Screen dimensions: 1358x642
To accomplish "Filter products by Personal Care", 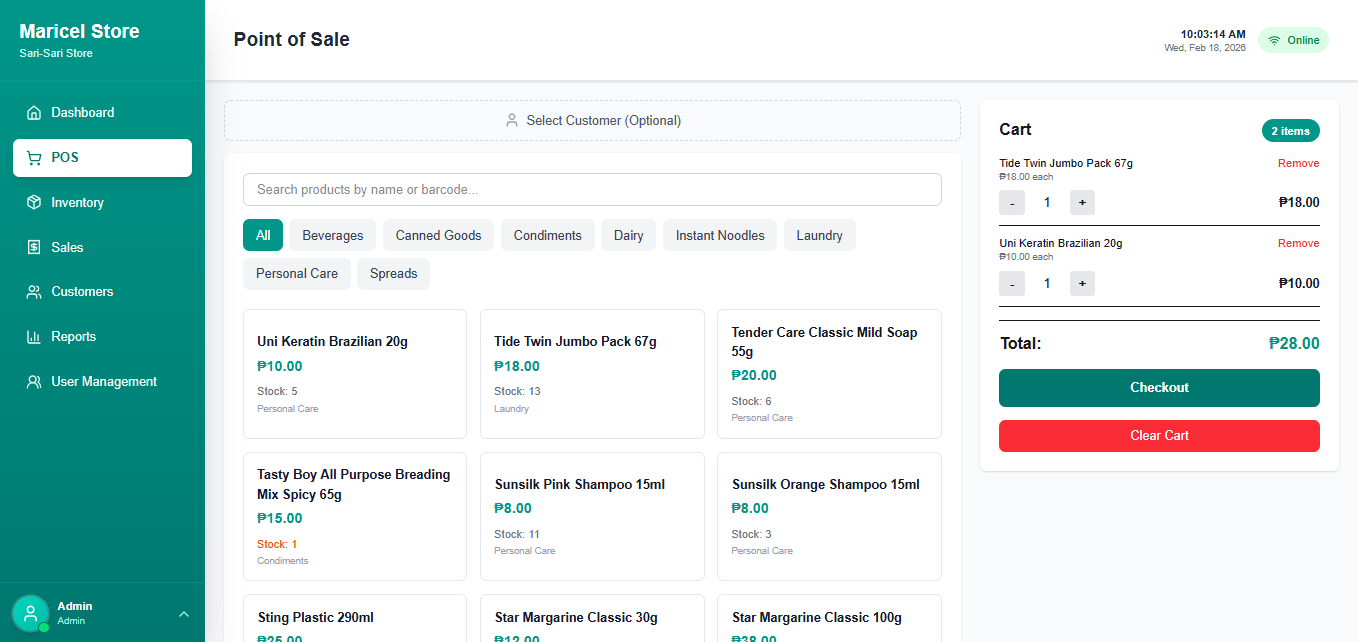I will (x=297, y=274).
